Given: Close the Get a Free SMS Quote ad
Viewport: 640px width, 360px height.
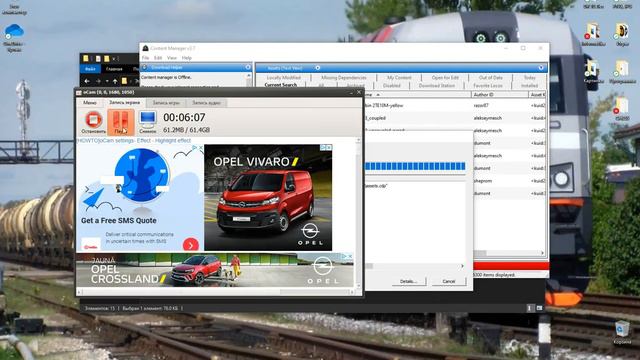Looking at the screenshot, I should [200, 148].
